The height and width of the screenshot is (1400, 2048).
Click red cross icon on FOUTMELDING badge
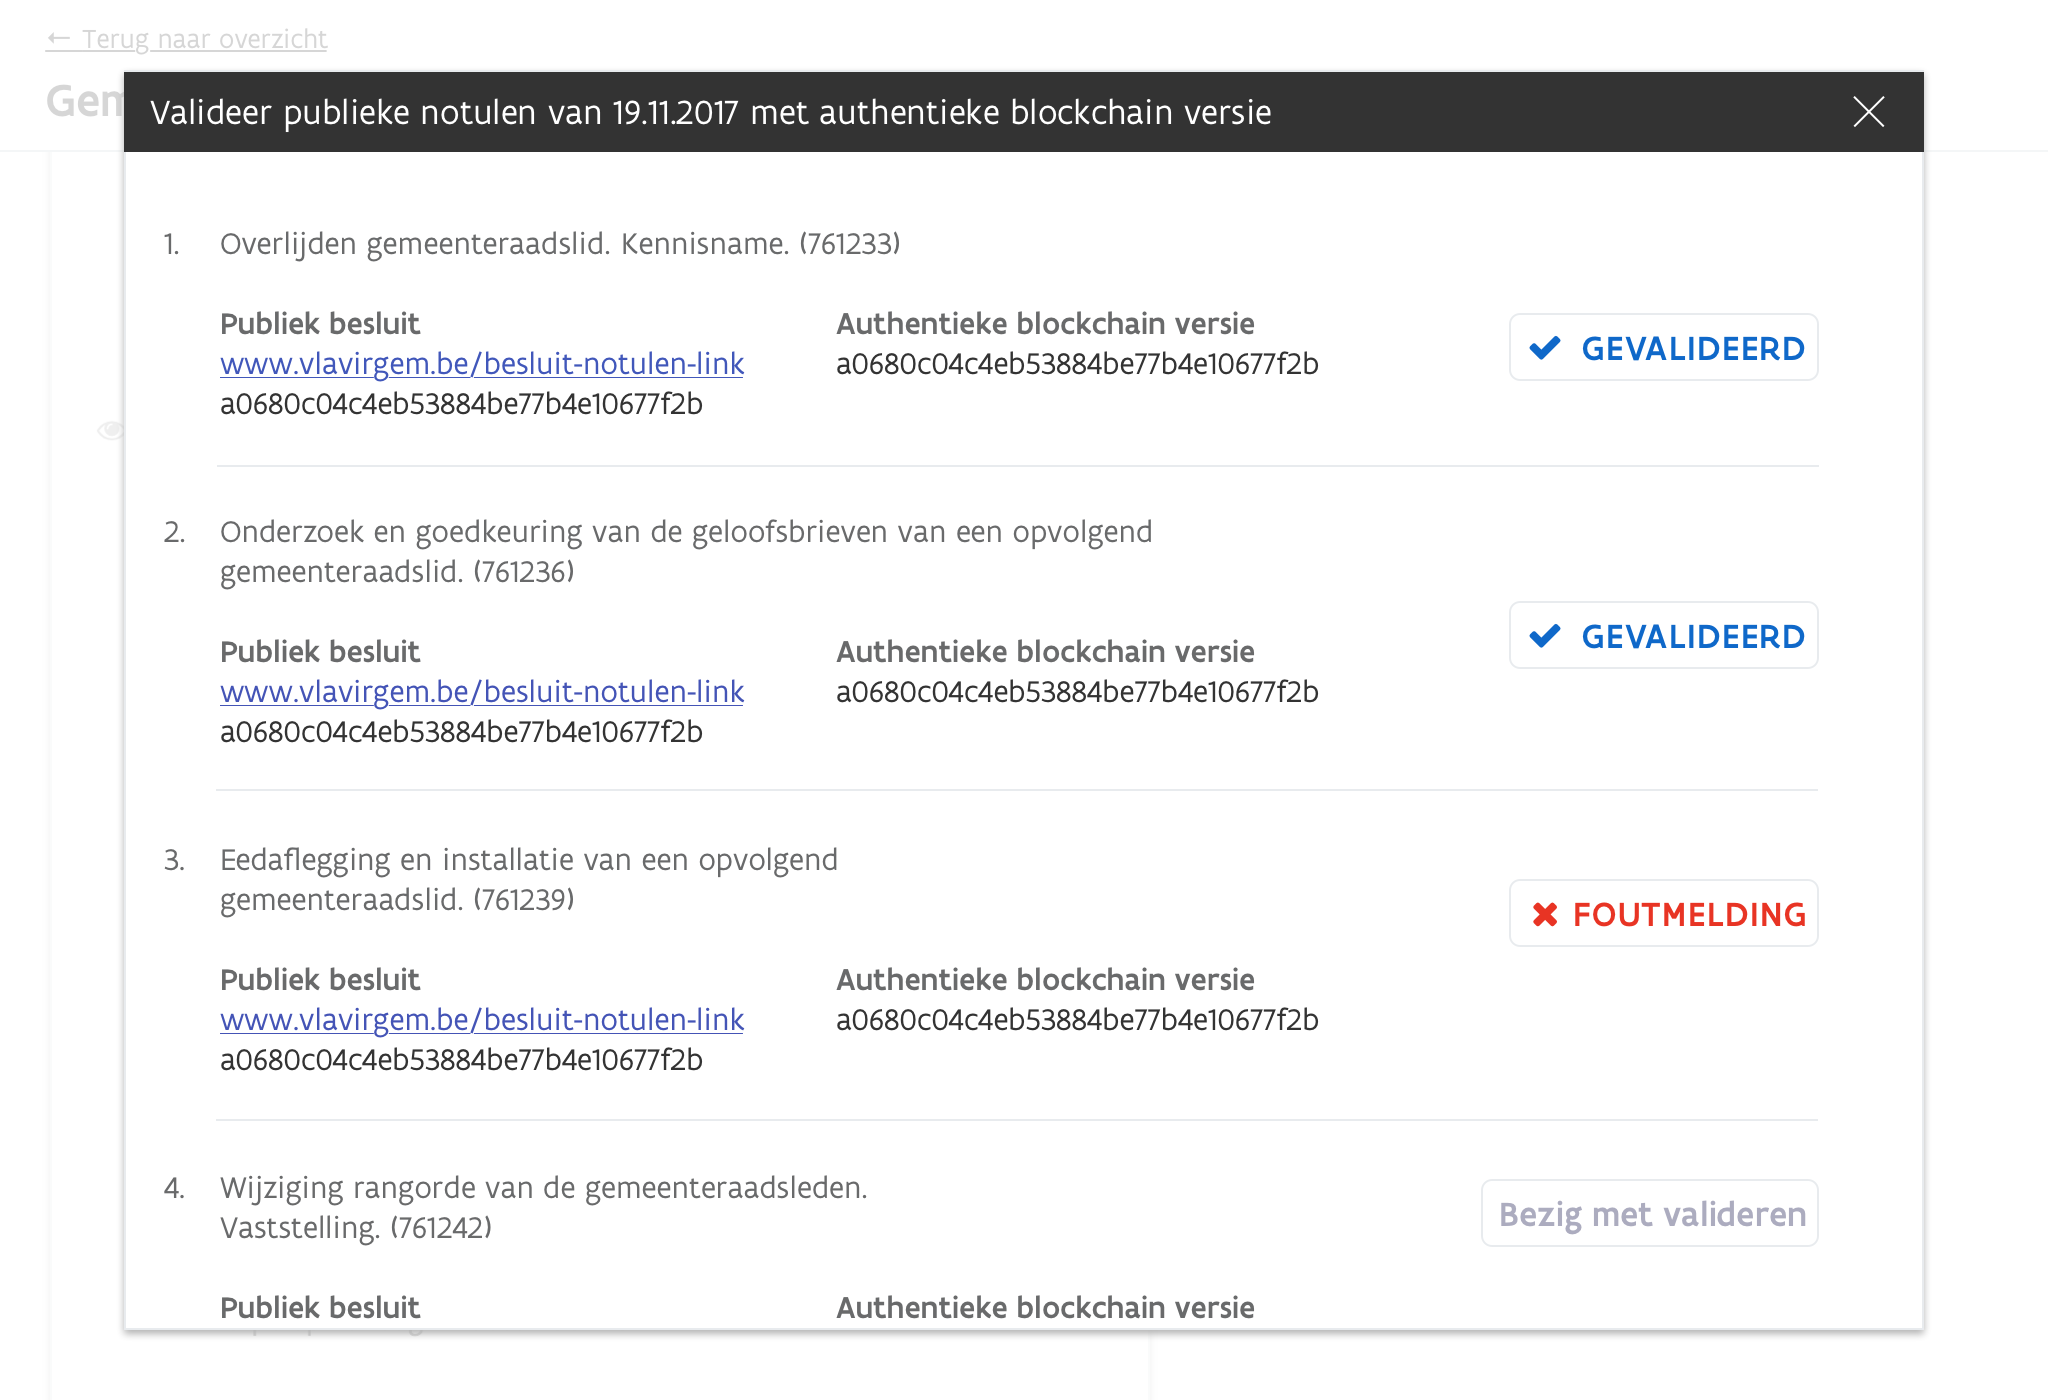(1545, 914)
